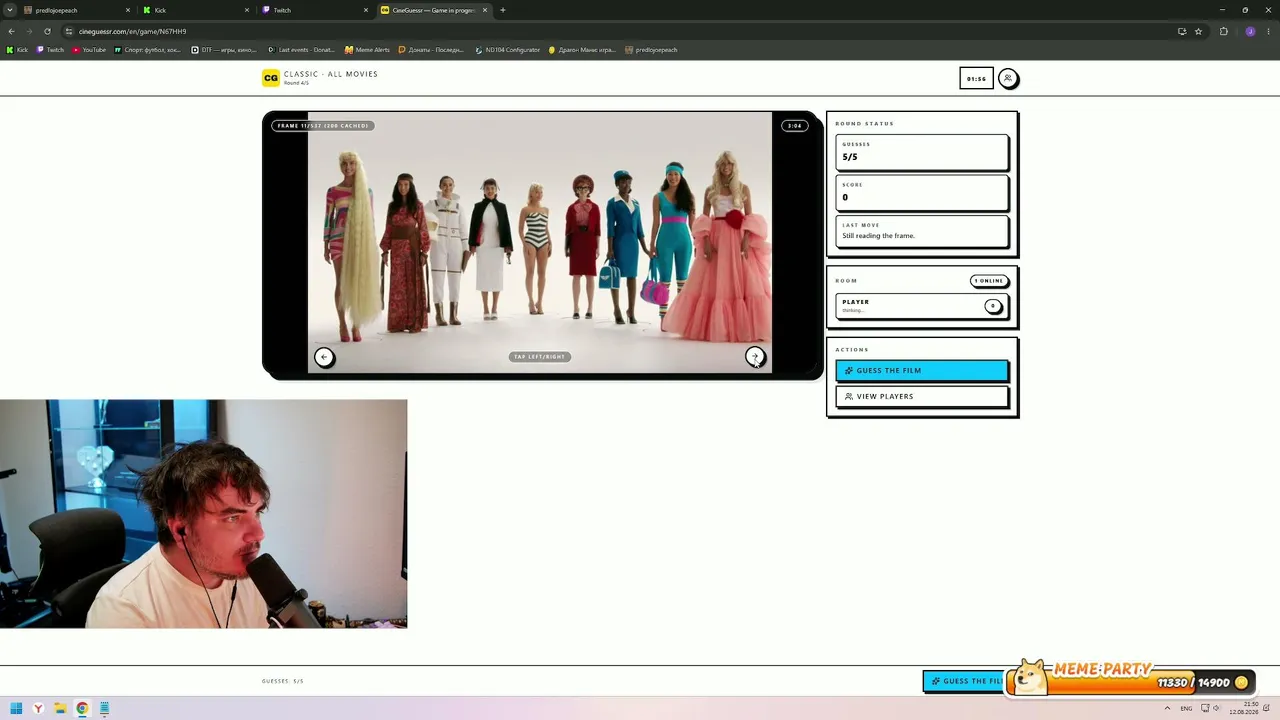
Task: Open the Chrome profile avatar
Action: pyautogui.click(x=1250, y=31)
